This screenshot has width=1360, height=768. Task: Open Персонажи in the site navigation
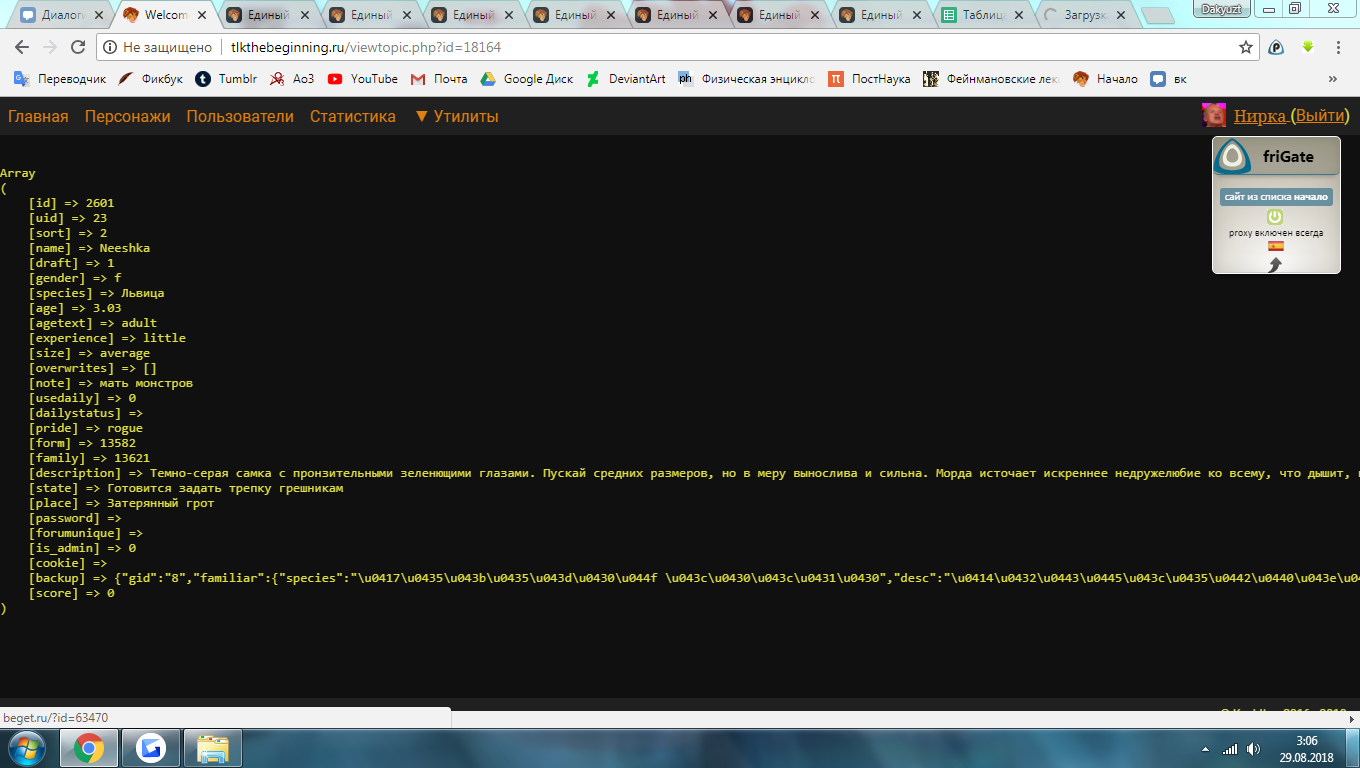pyautogui.click(x=128, y=116)
